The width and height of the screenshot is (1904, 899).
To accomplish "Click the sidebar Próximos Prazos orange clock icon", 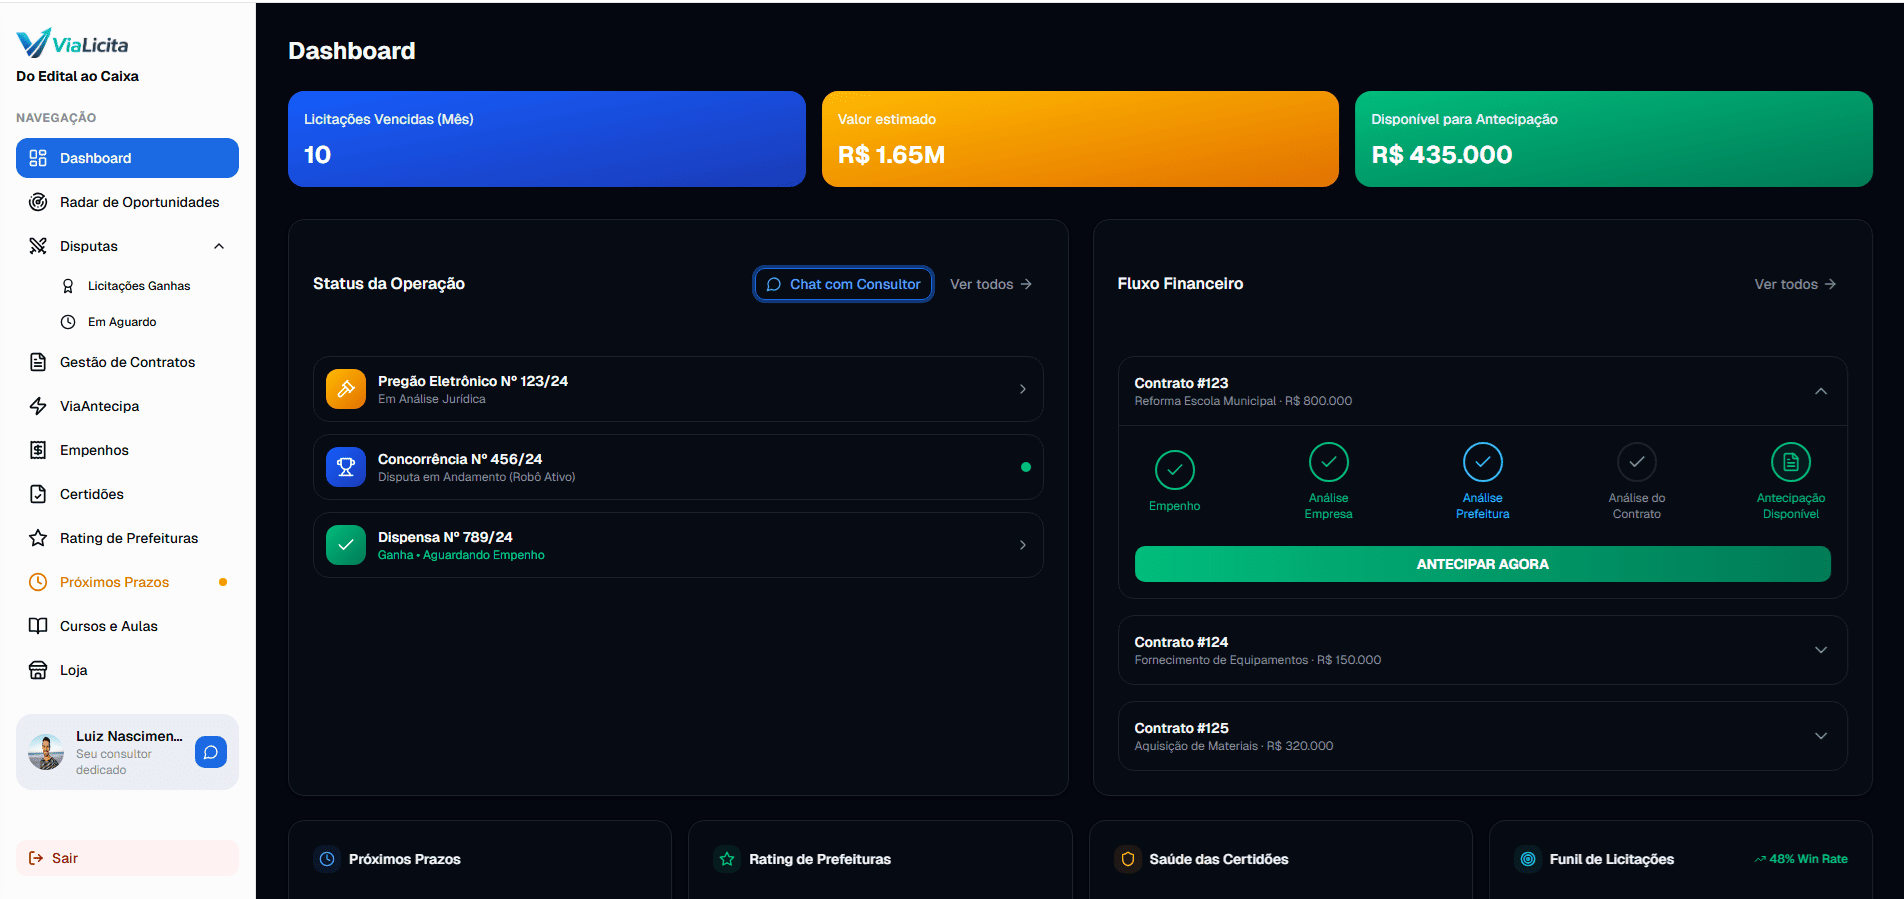I will pos(38,582).
